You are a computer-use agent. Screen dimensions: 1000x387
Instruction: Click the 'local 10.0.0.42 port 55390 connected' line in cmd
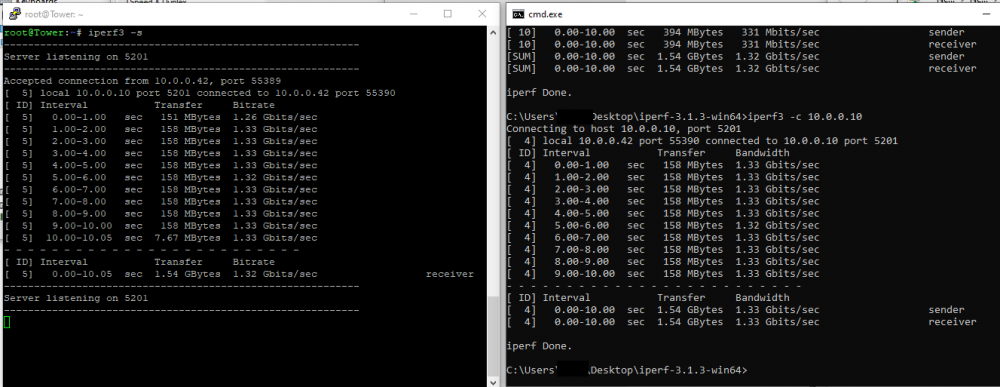pyautogui.click(x=702, y=142)
